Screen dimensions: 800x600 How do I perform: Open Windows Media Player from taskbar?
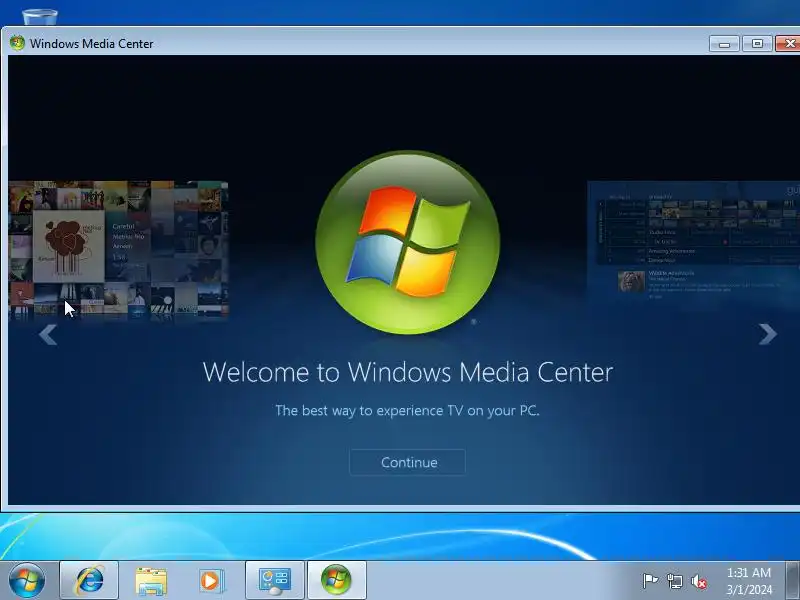pyautogui.click(x=210, y=581)
